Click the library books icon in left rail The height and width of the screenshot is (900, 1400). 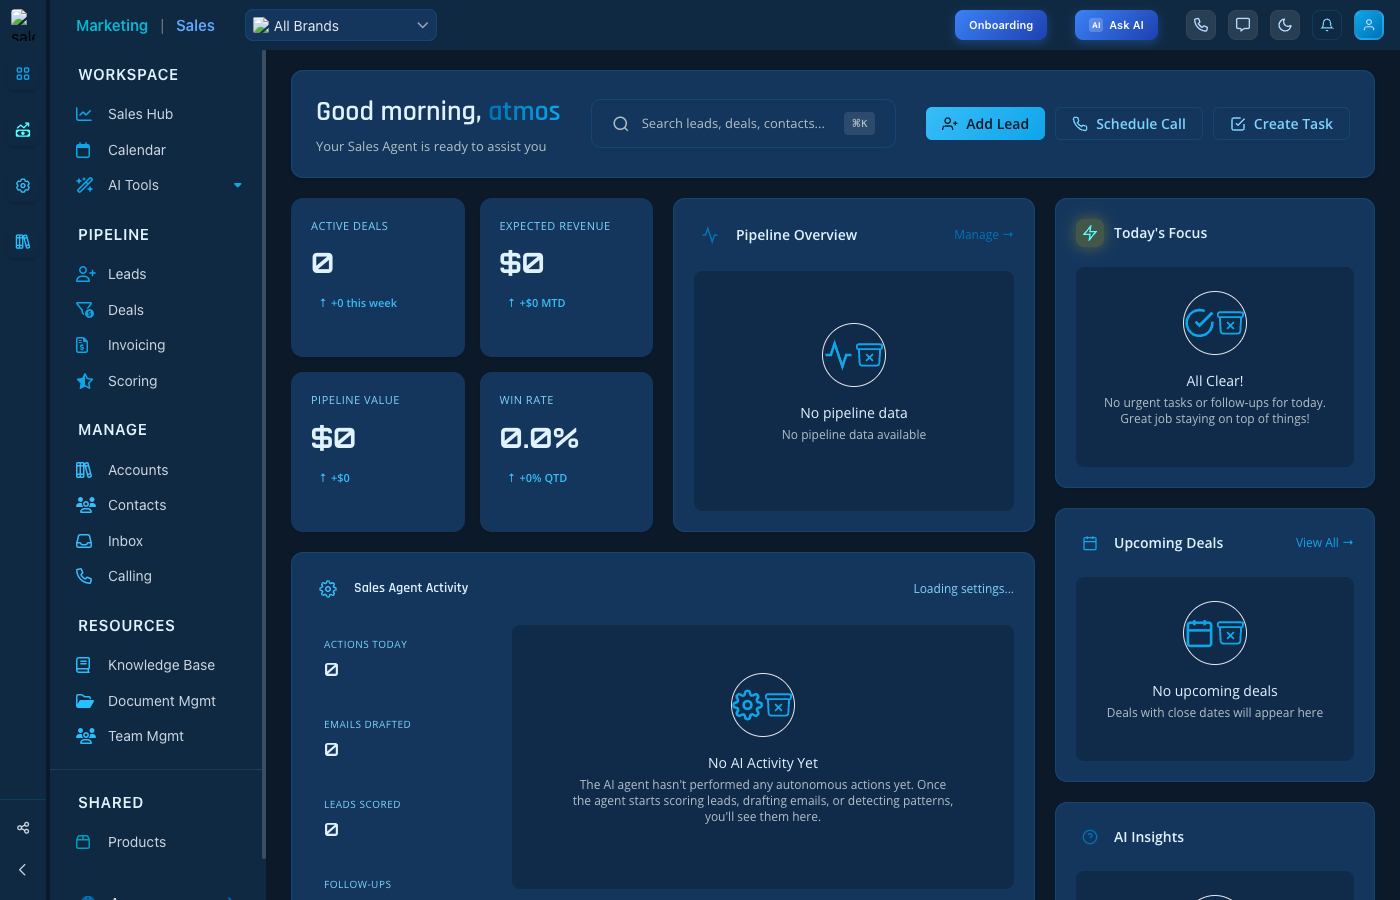click(x=23, y=241)
